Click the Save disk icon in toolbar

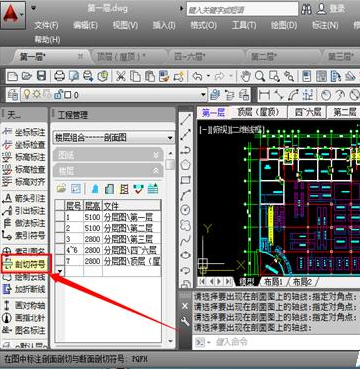click(x=41, y=76)
